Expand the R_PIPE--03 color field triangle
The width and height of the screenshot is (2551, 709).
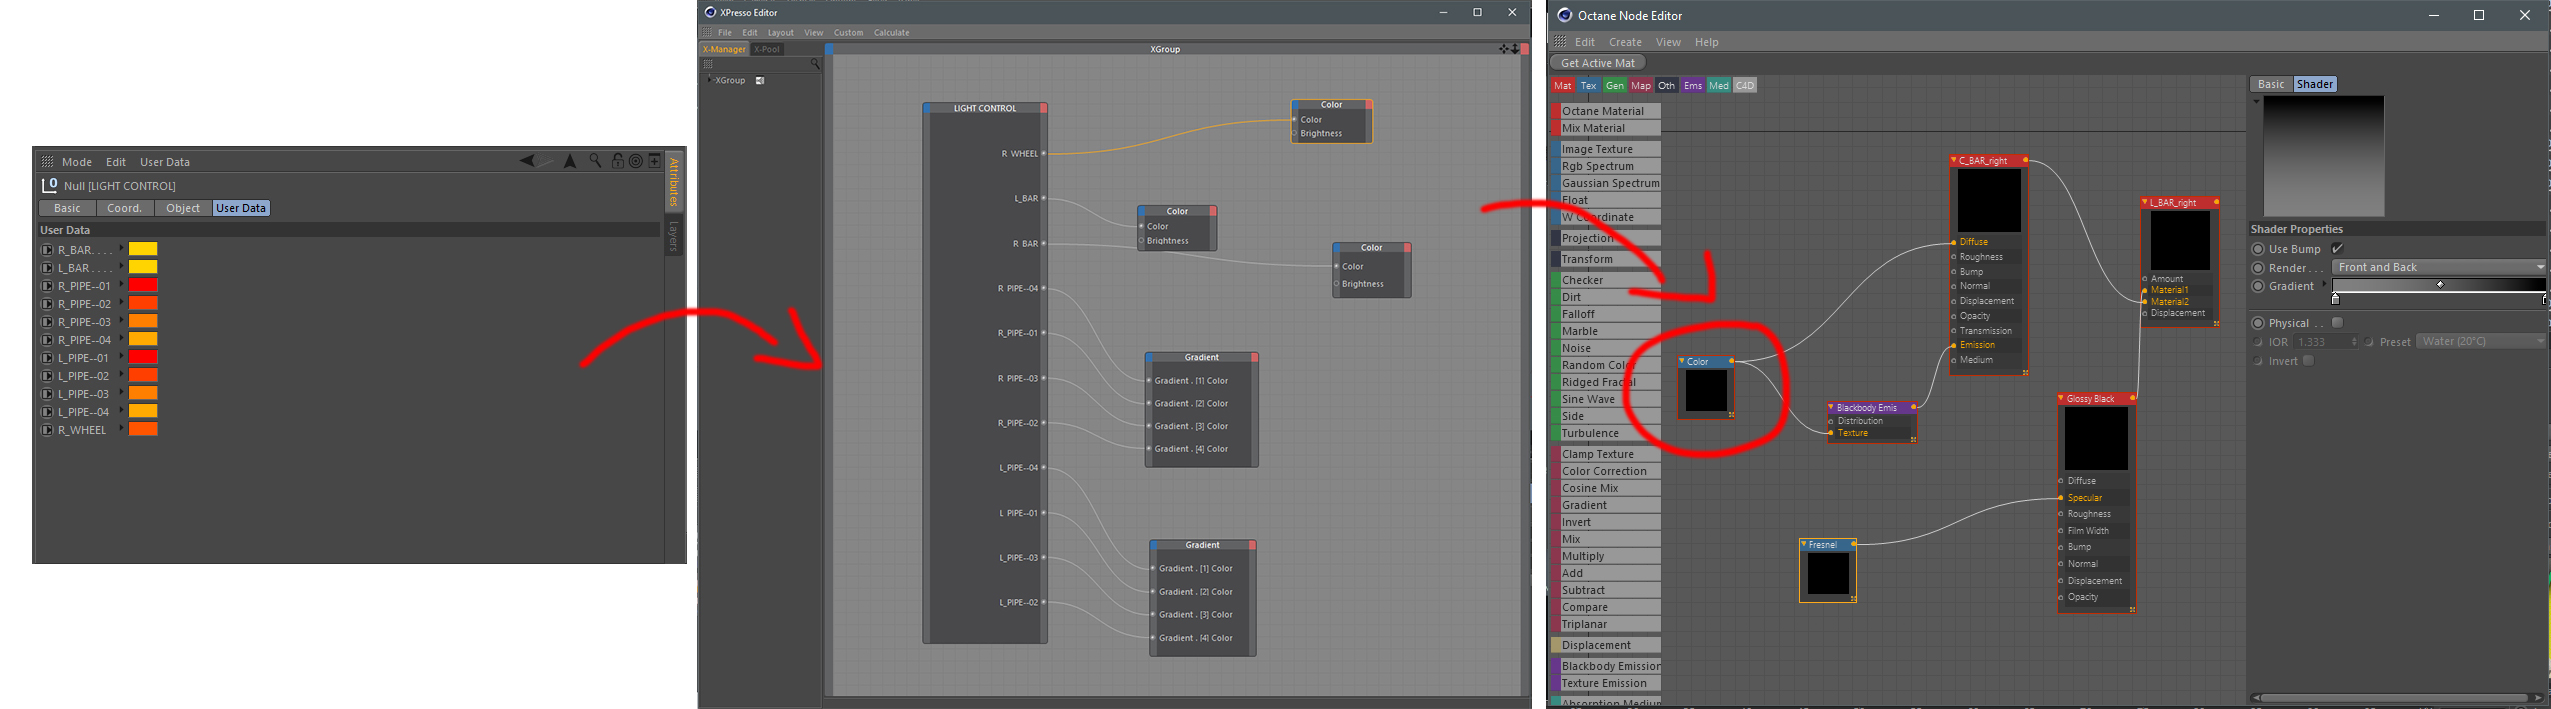(122, 321)
